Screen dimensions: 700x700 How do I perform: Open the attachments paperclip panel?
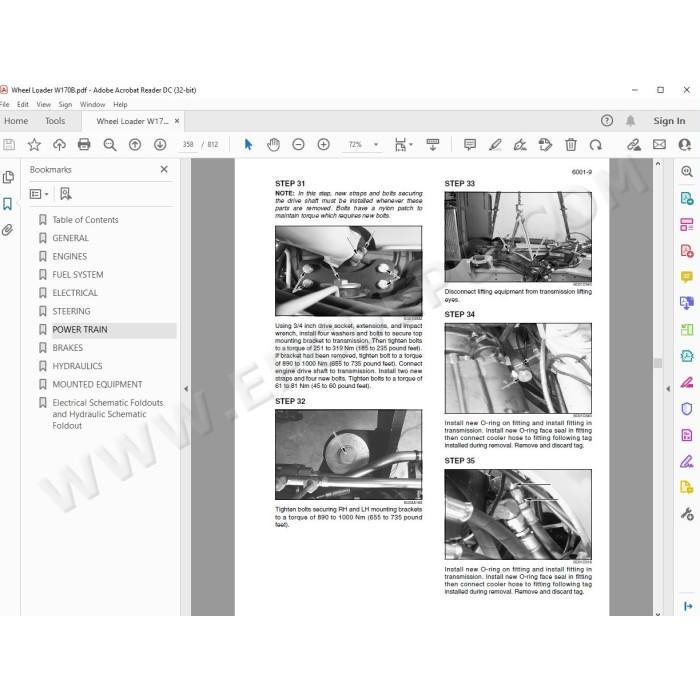[8, 230]
